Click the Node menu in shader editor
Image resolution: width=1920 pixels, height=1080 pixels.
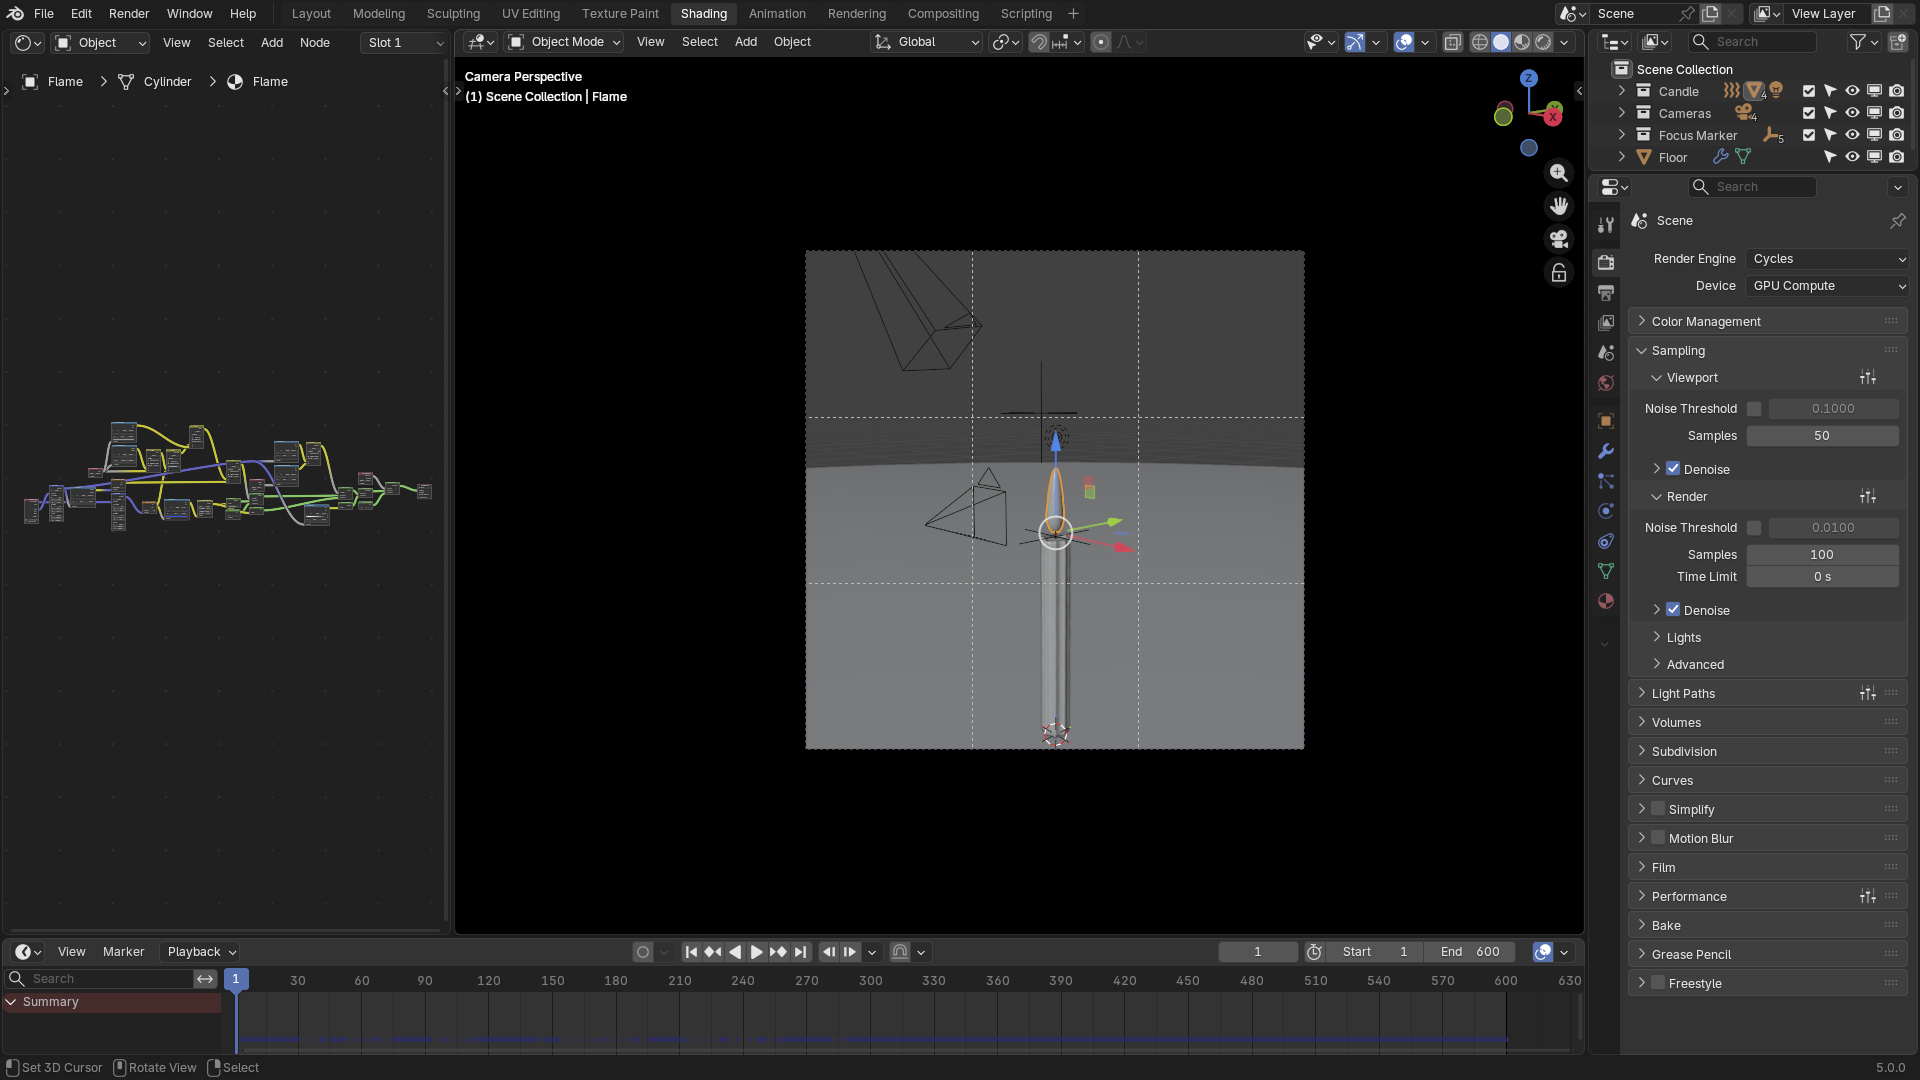click(x=314, y=43)
